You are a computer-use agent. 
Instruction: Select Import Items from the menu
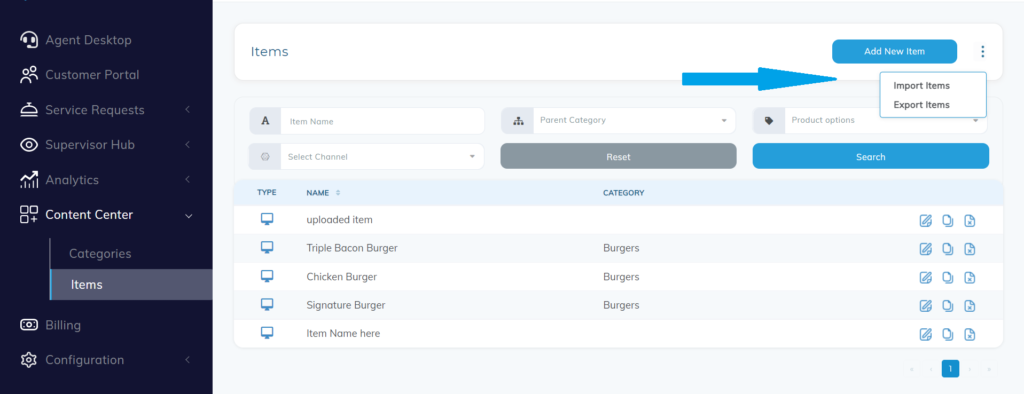click(921, 86)
